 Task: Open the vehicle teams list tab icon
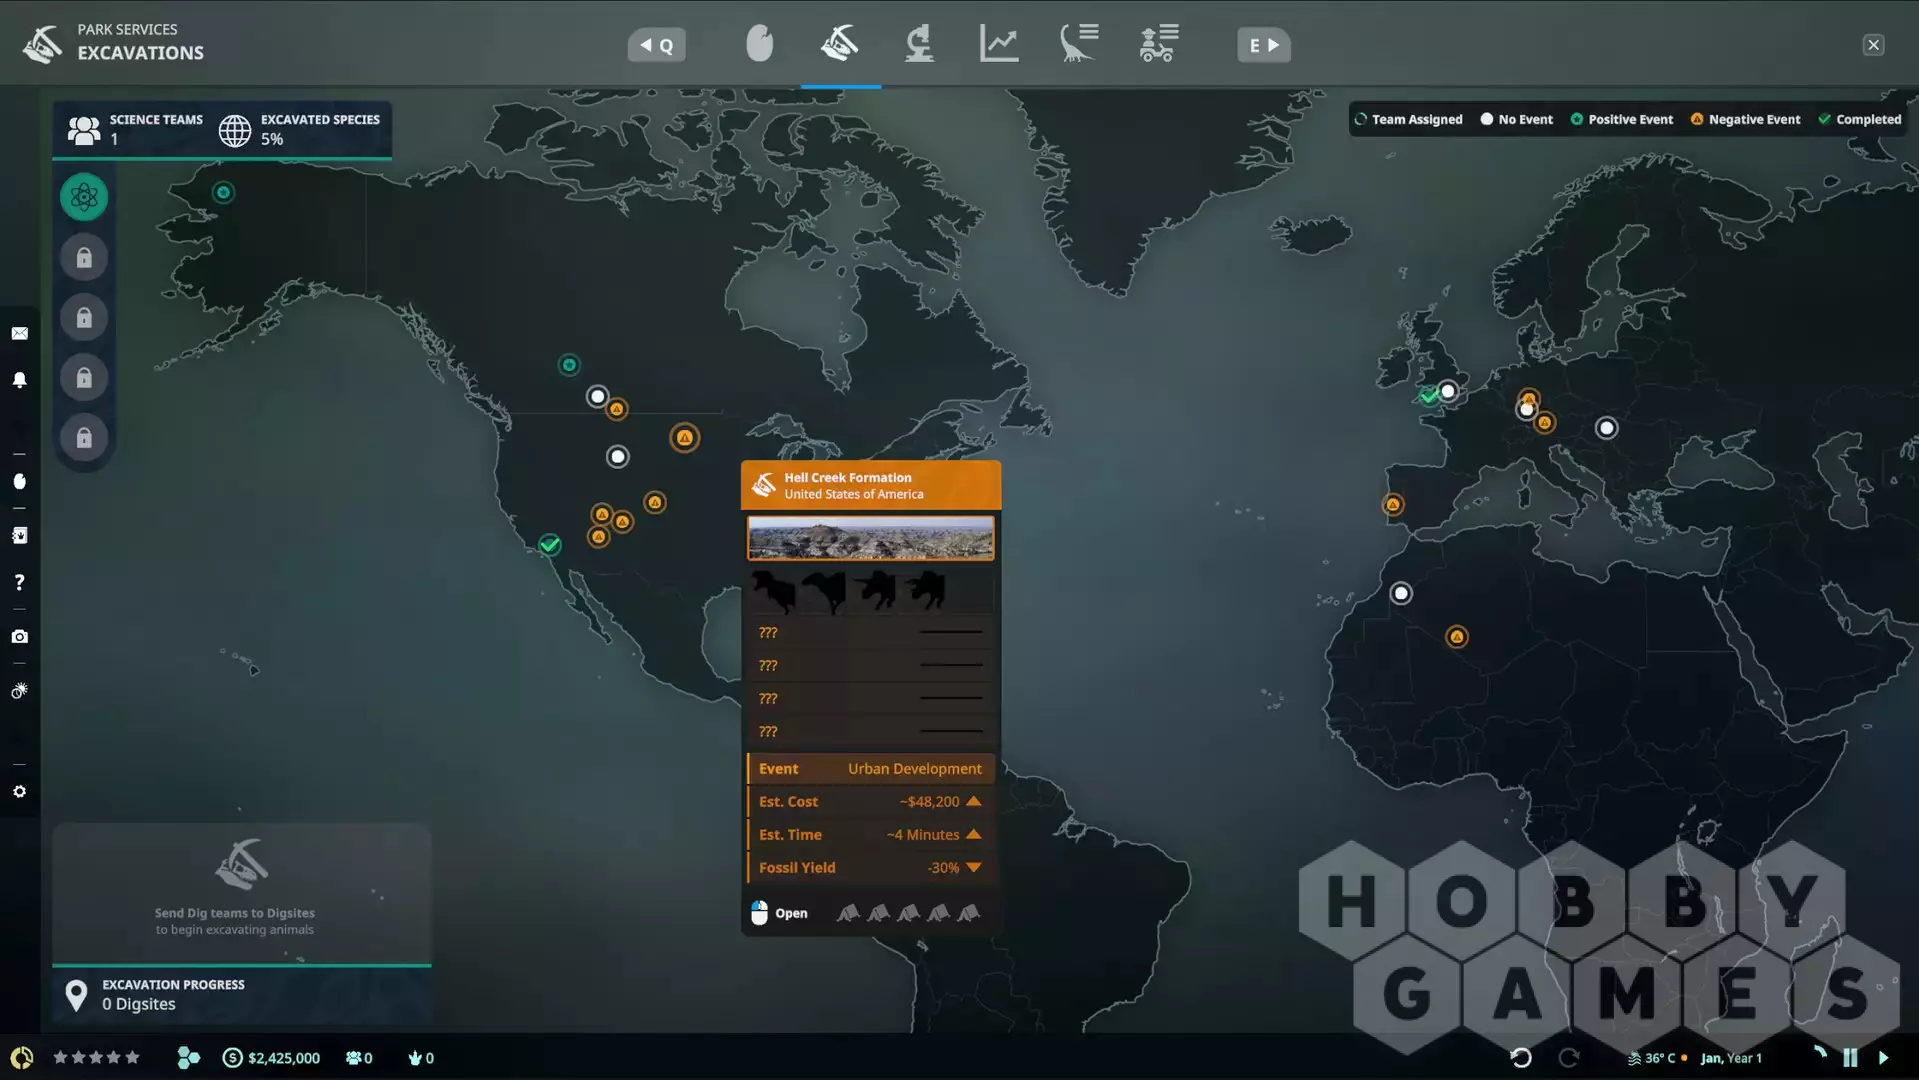click(1159, 45)
